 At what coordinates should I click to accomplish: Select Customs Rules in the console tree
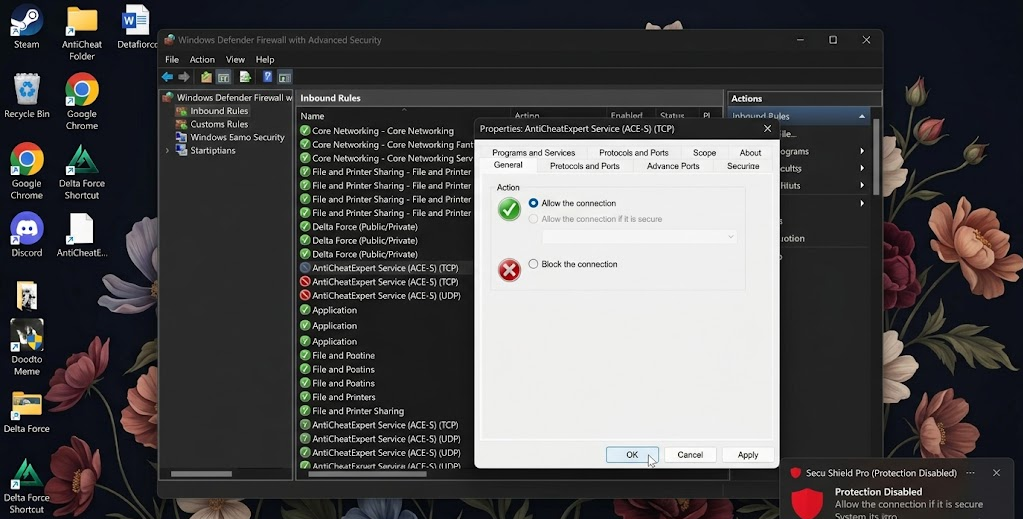point(219,124)
